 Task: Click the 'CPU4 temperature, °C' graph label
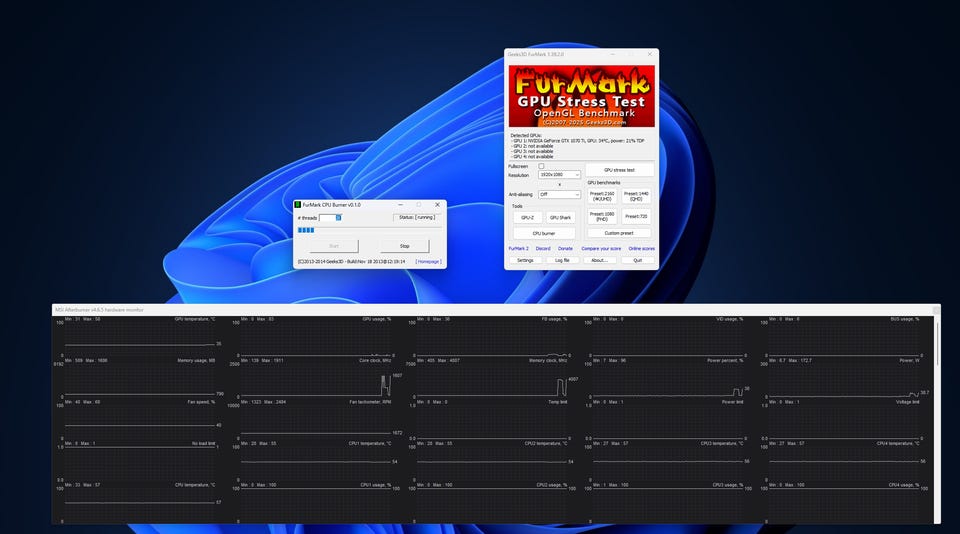click(x=898, y=443)
